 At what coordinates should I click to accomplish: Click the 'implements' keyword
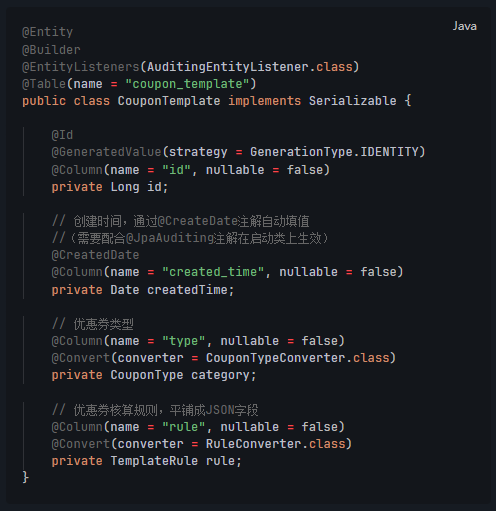point(264,101)
